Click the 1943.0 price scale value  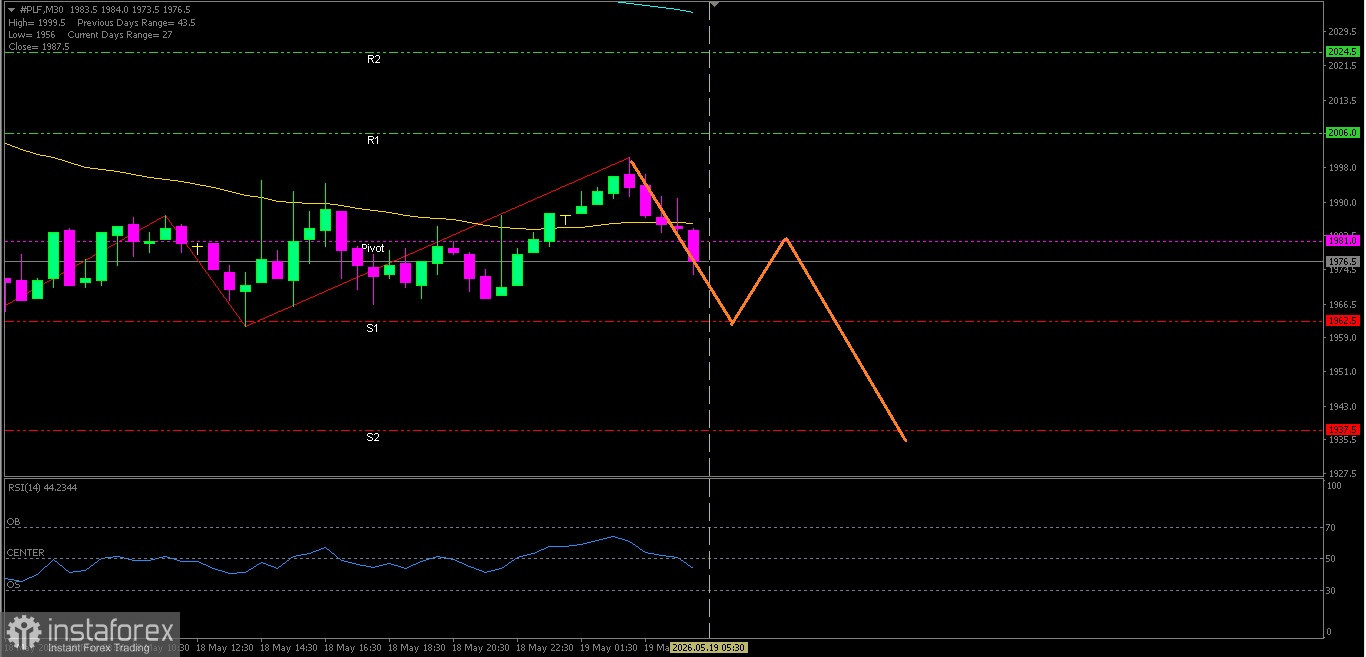click(x=1341, y=407)
